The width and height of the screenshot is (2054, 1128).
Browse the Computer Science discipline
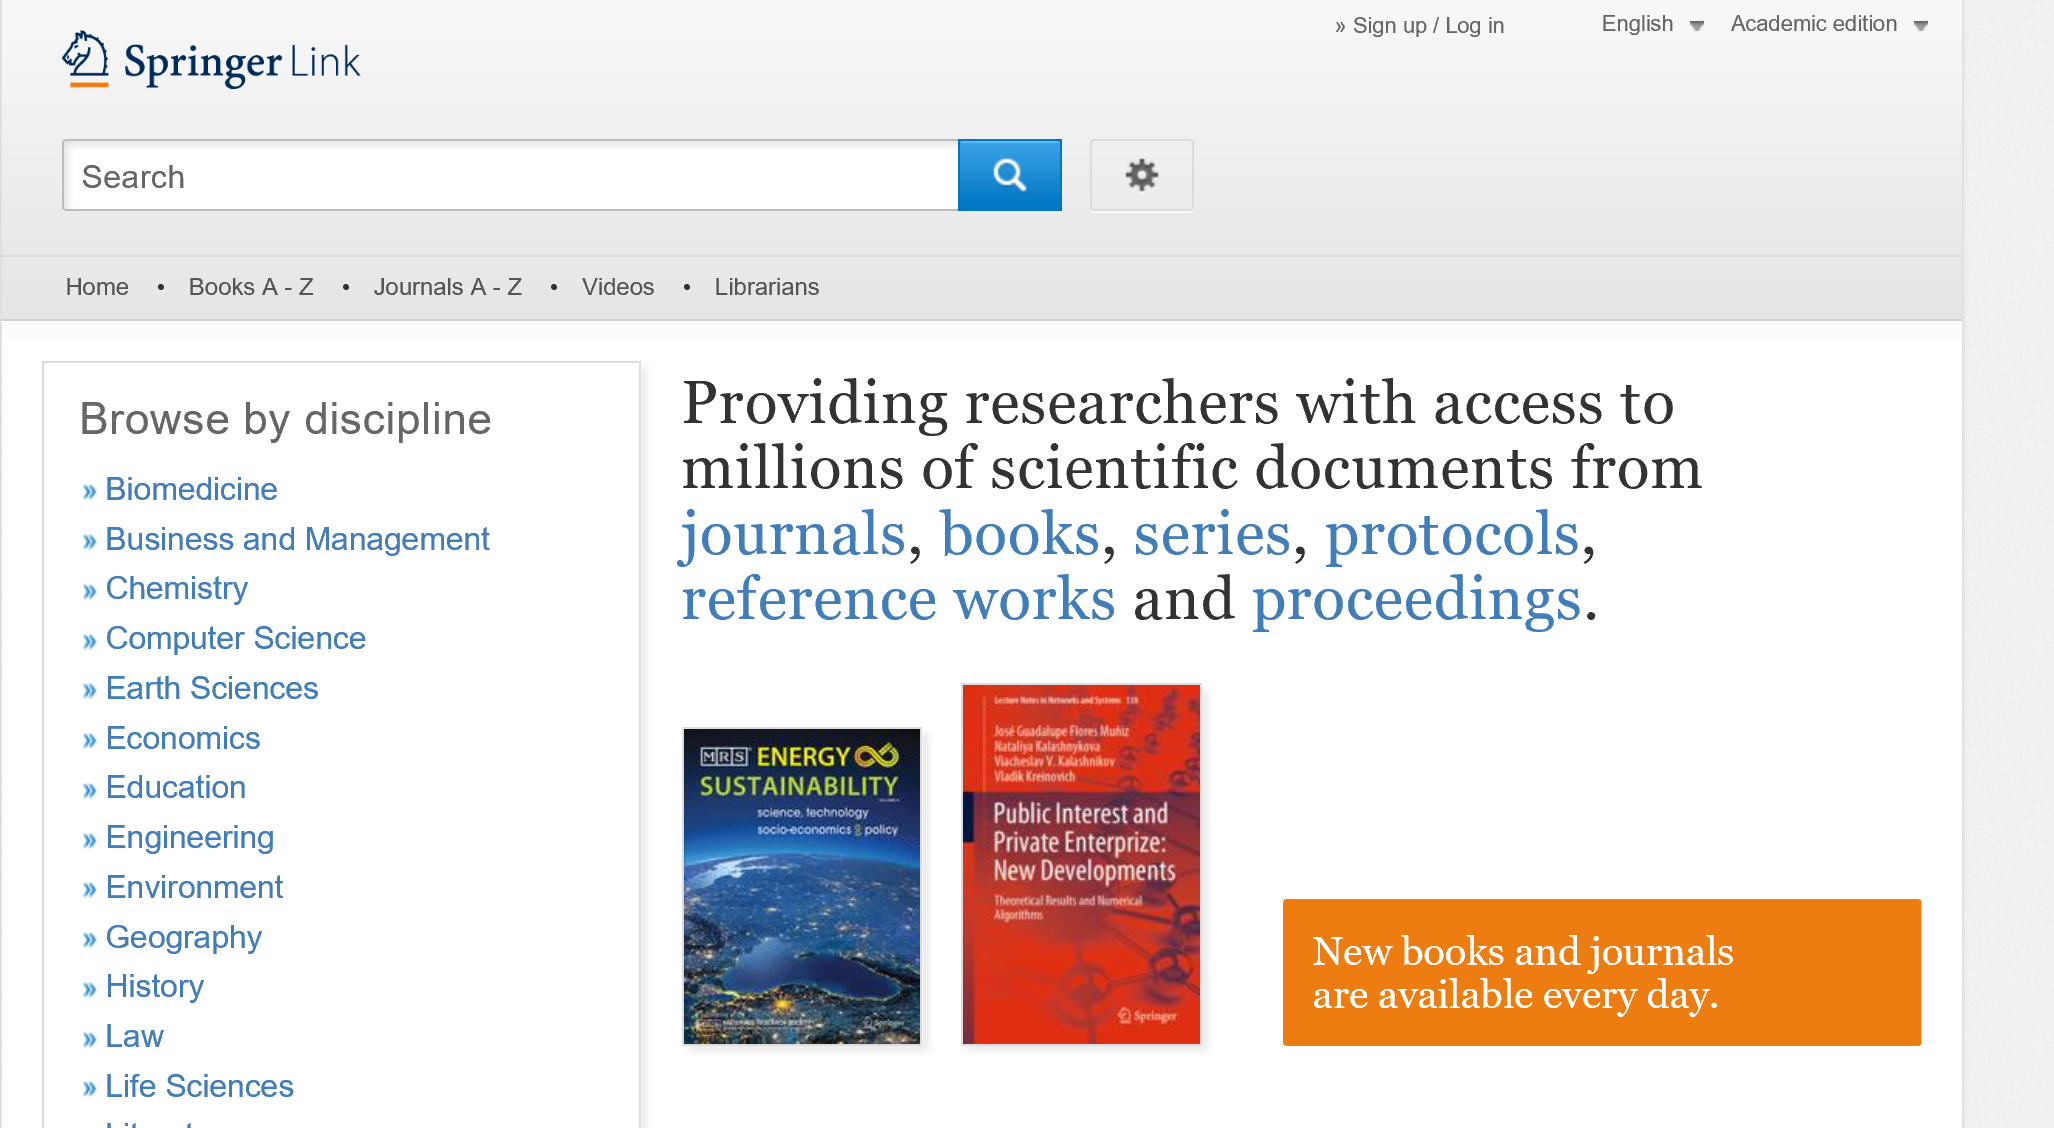pos(235,638)
